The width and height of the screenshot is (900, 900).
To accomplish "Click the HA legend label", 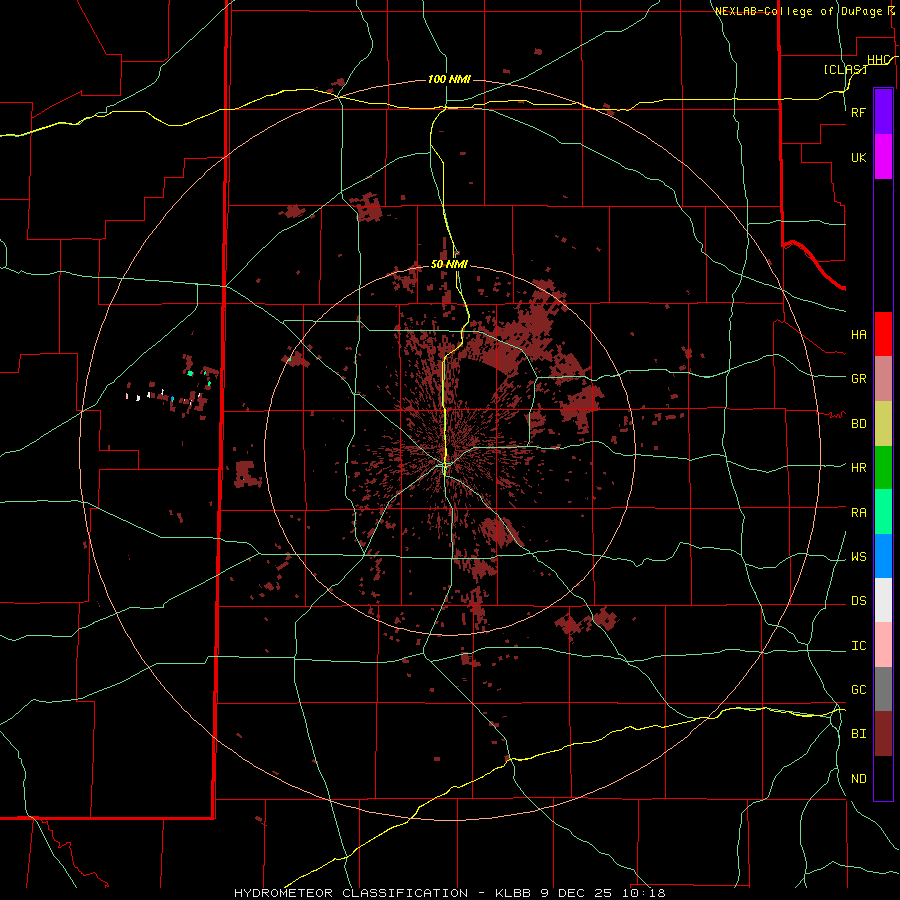I will click(859, 335).
